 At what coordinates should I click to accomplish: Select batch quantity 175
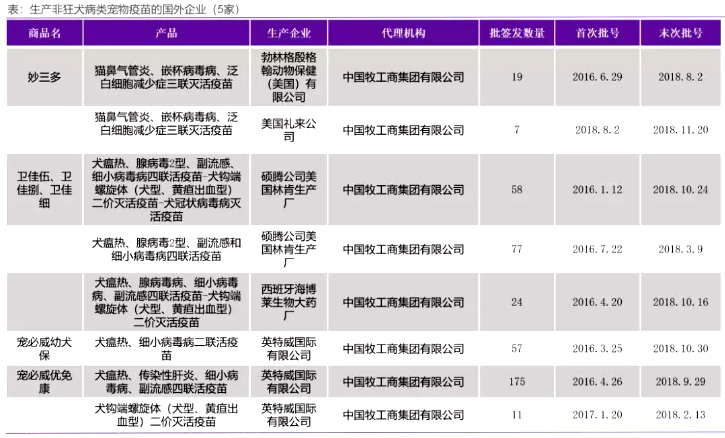click(517, 382)
